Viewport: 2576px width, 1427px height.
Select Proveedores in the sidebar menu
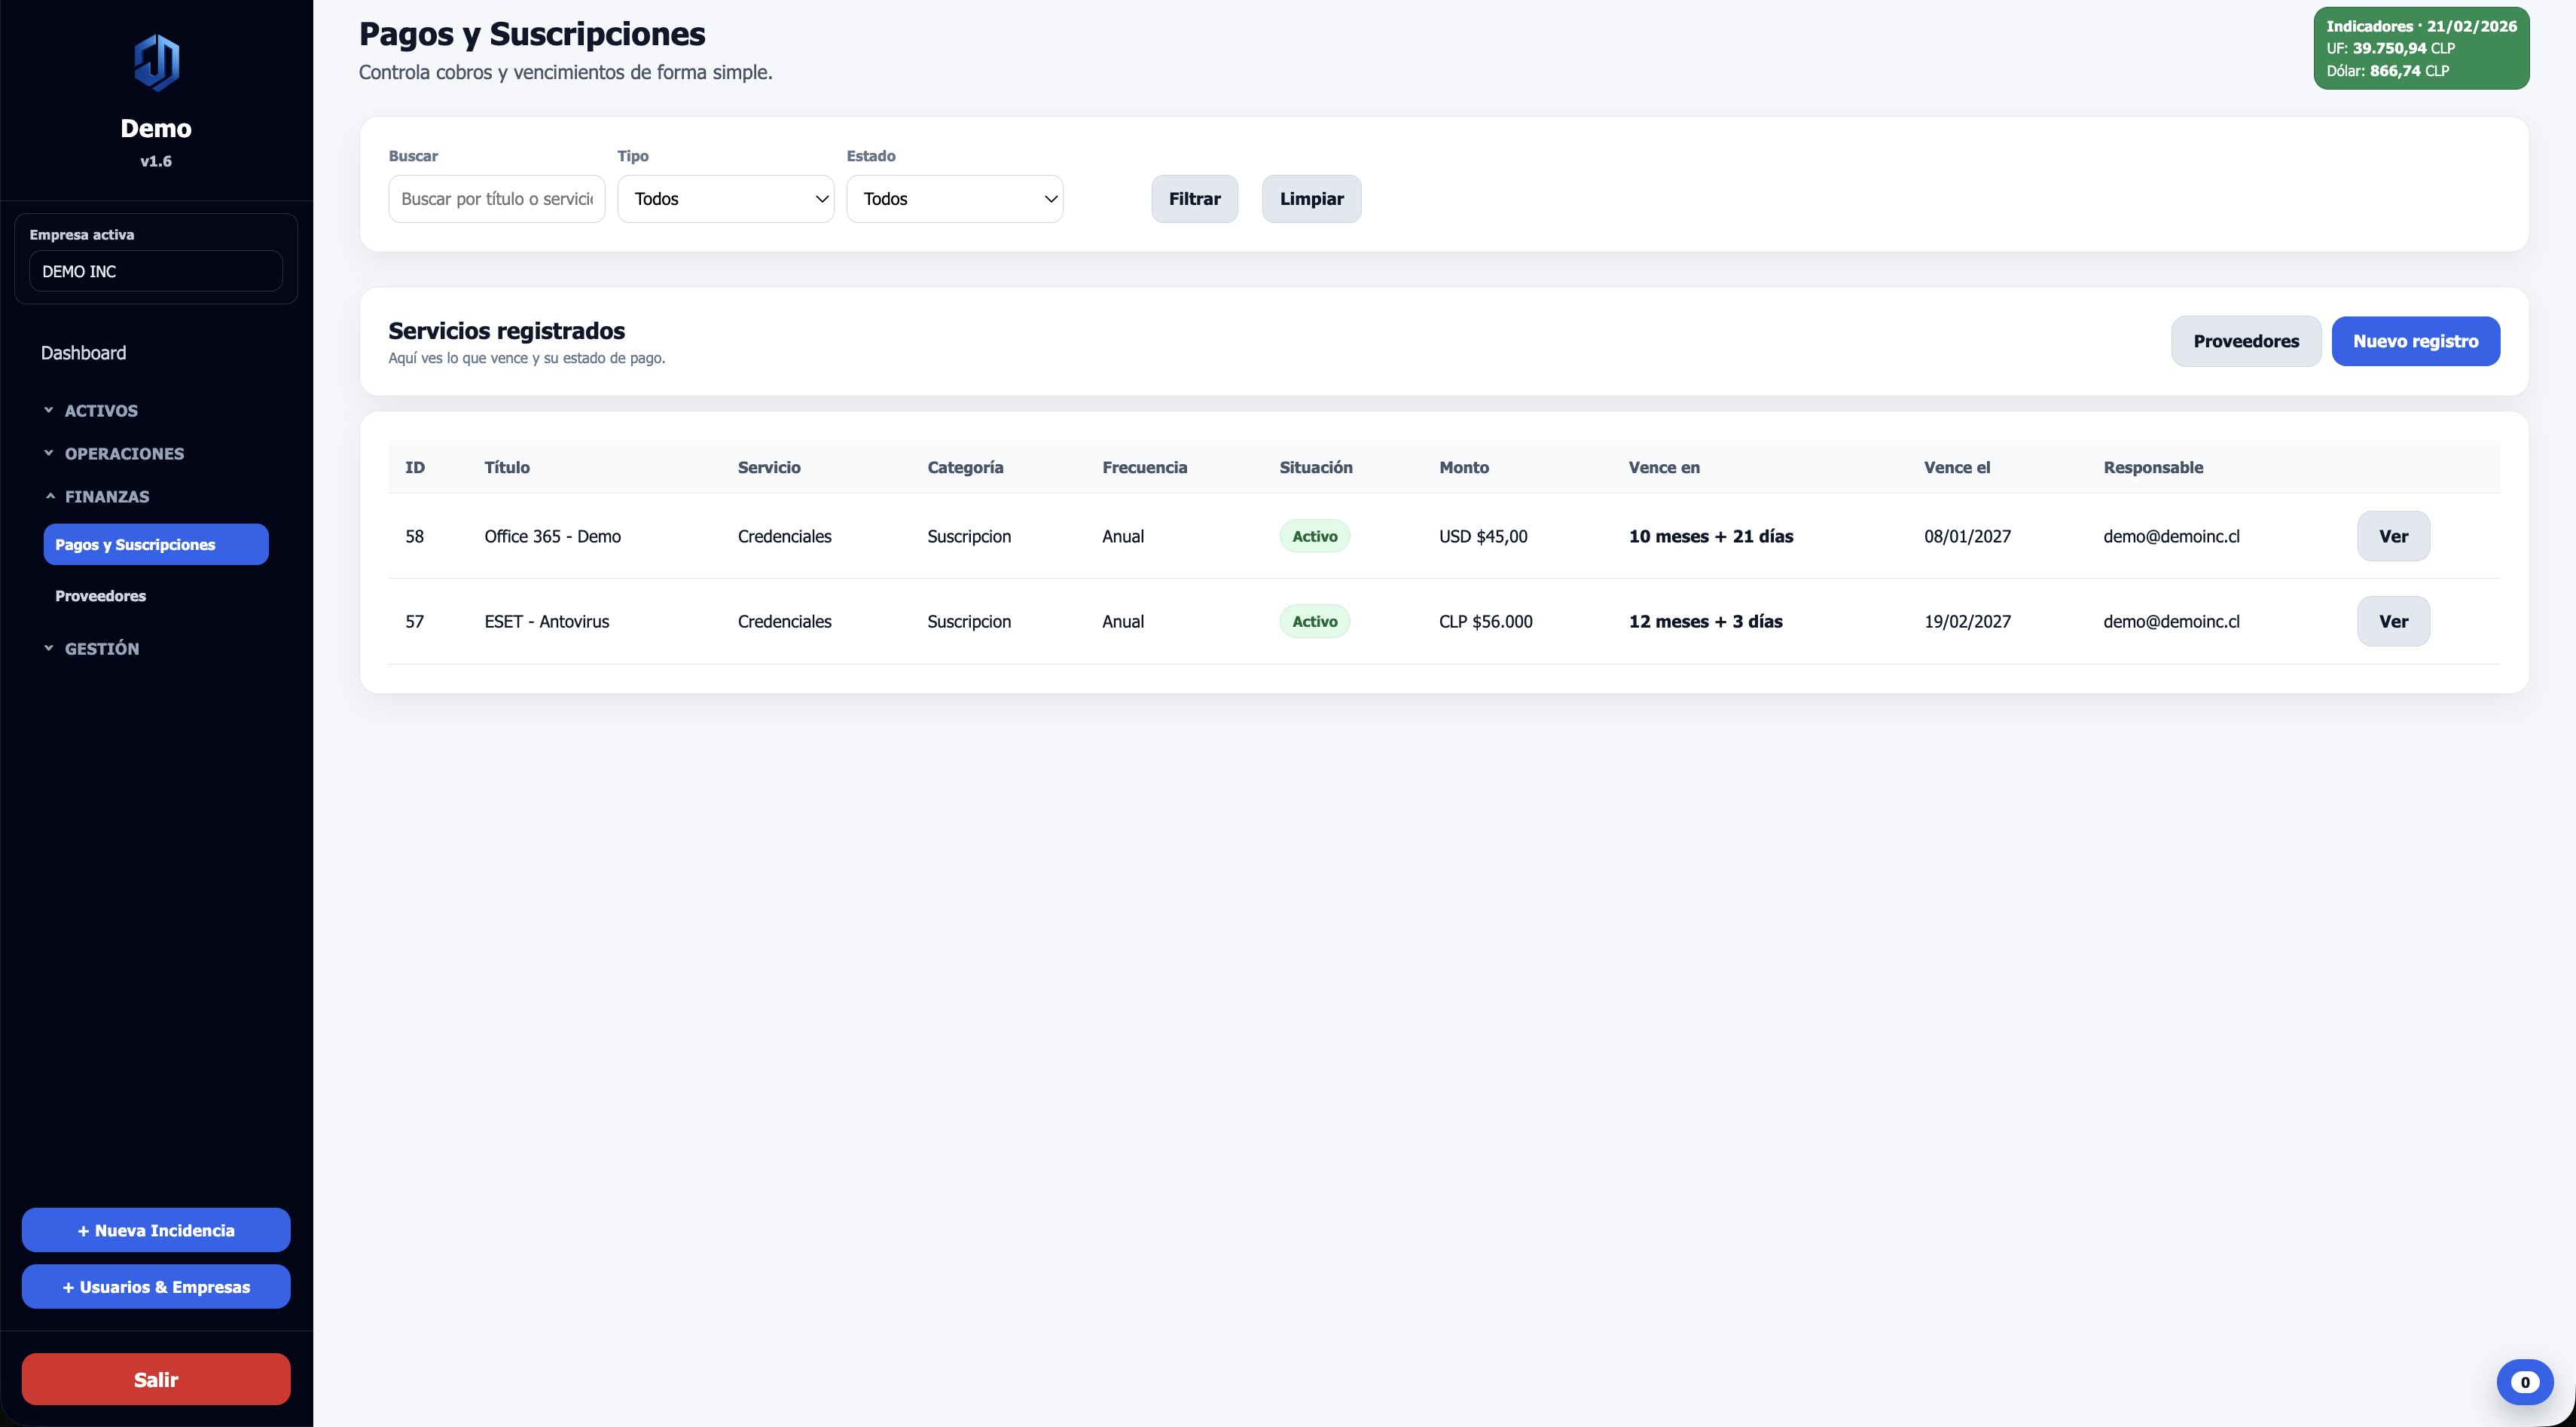pos(100,596)
